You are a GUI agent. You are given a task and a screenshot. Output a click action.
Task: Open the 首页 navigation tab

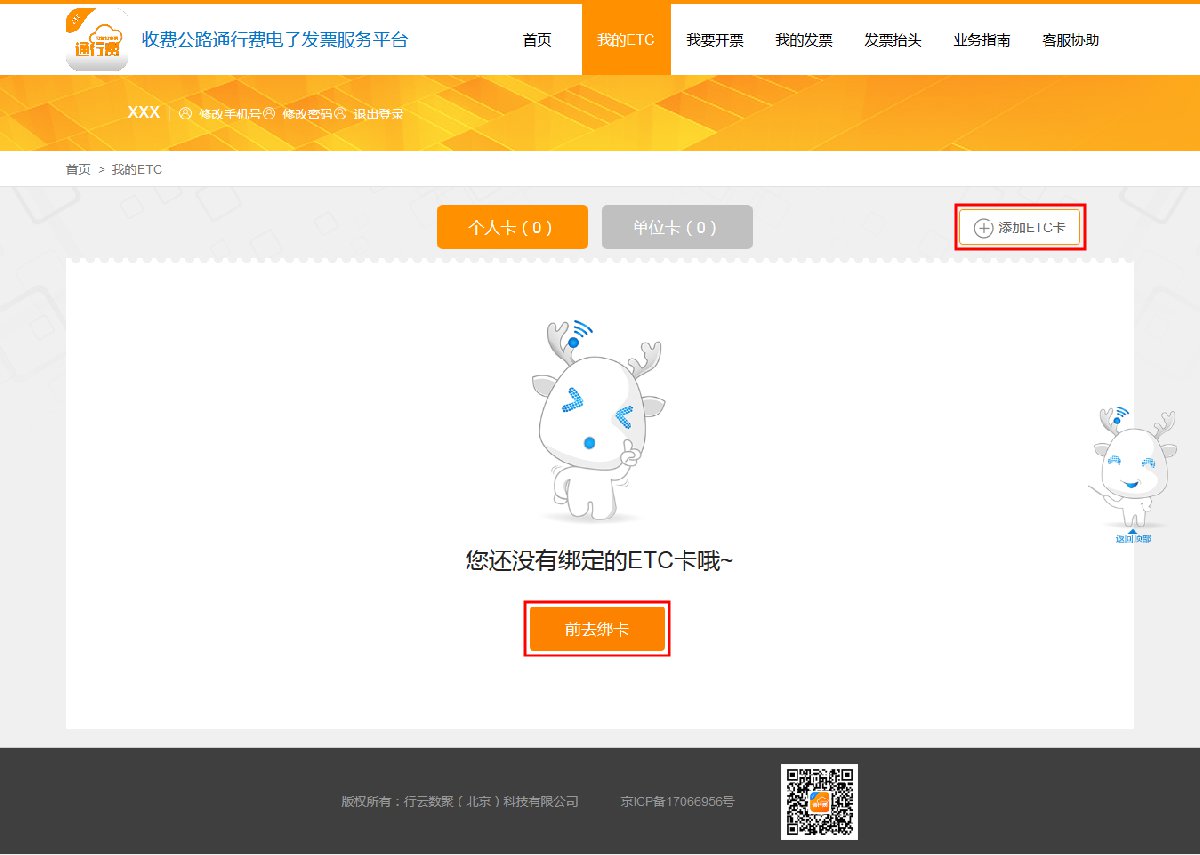tap(537, 40)
